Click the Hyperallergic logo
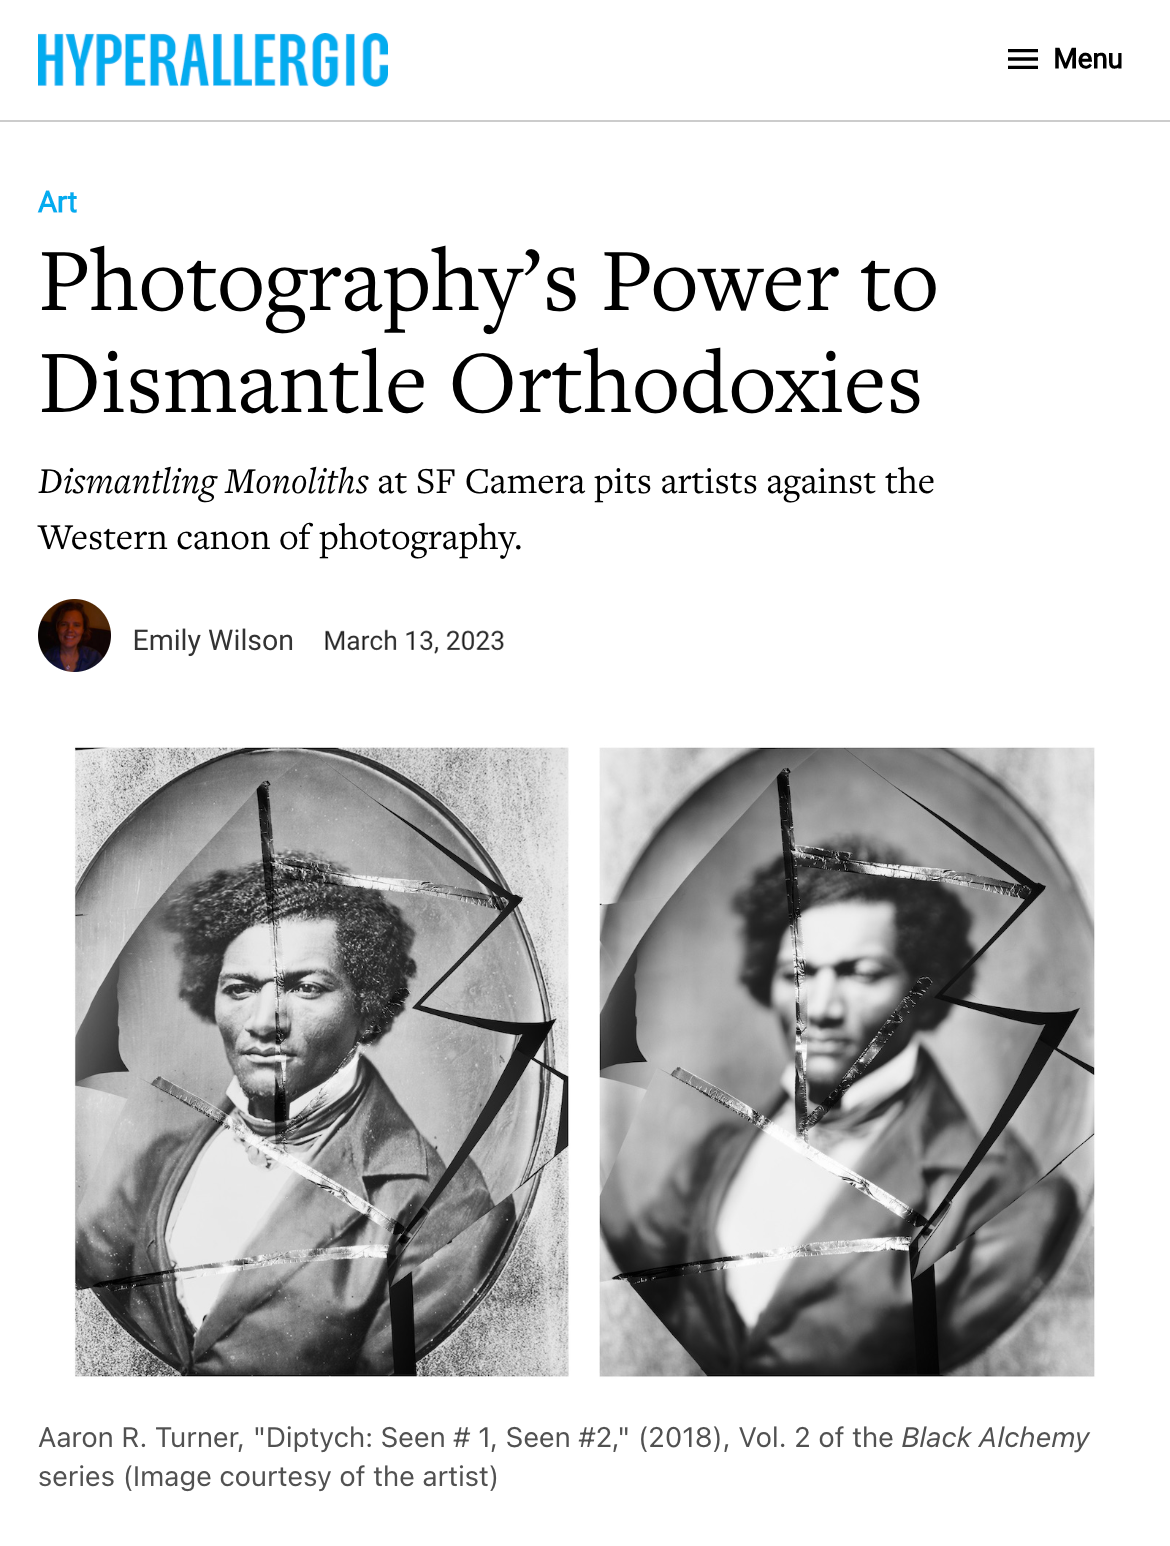 (213, 60)
